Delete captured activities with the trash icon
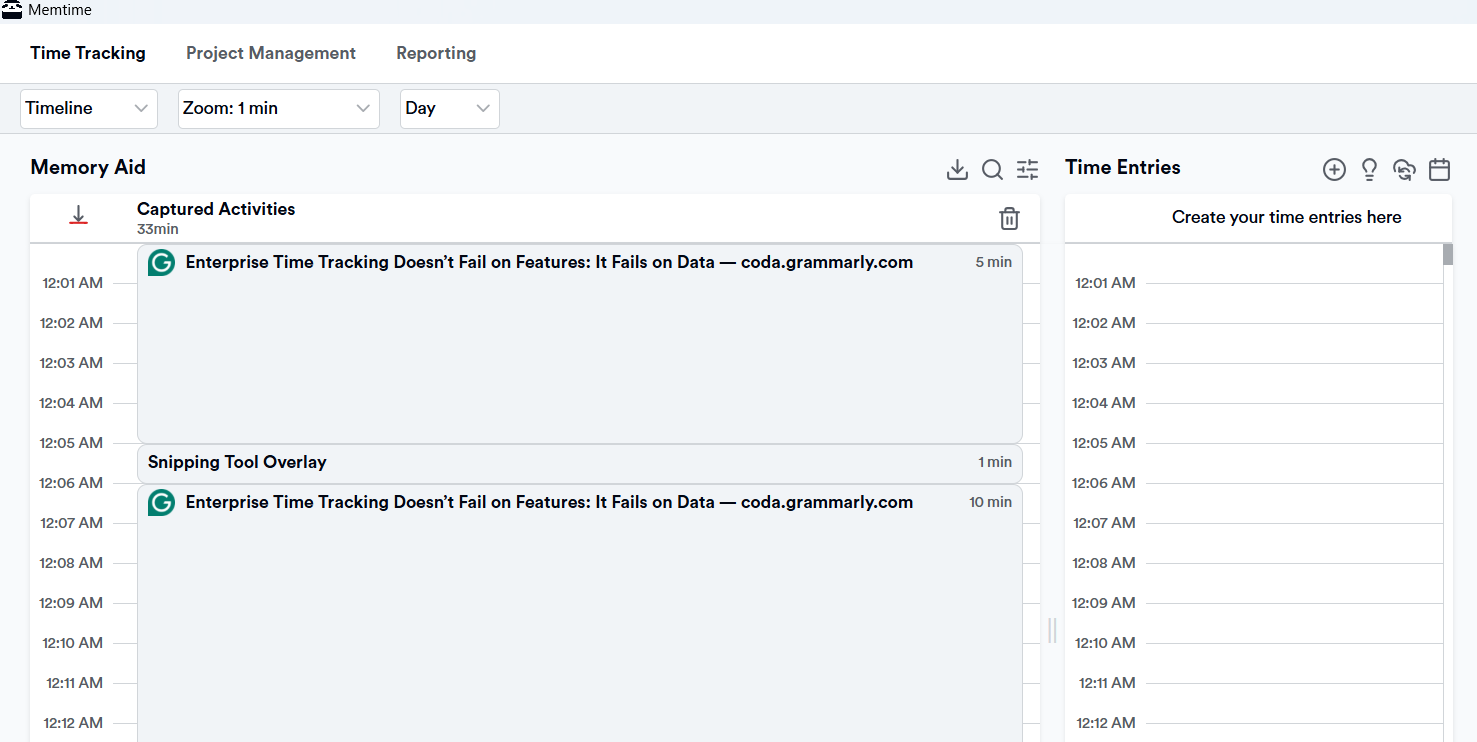 (1010, 218)
